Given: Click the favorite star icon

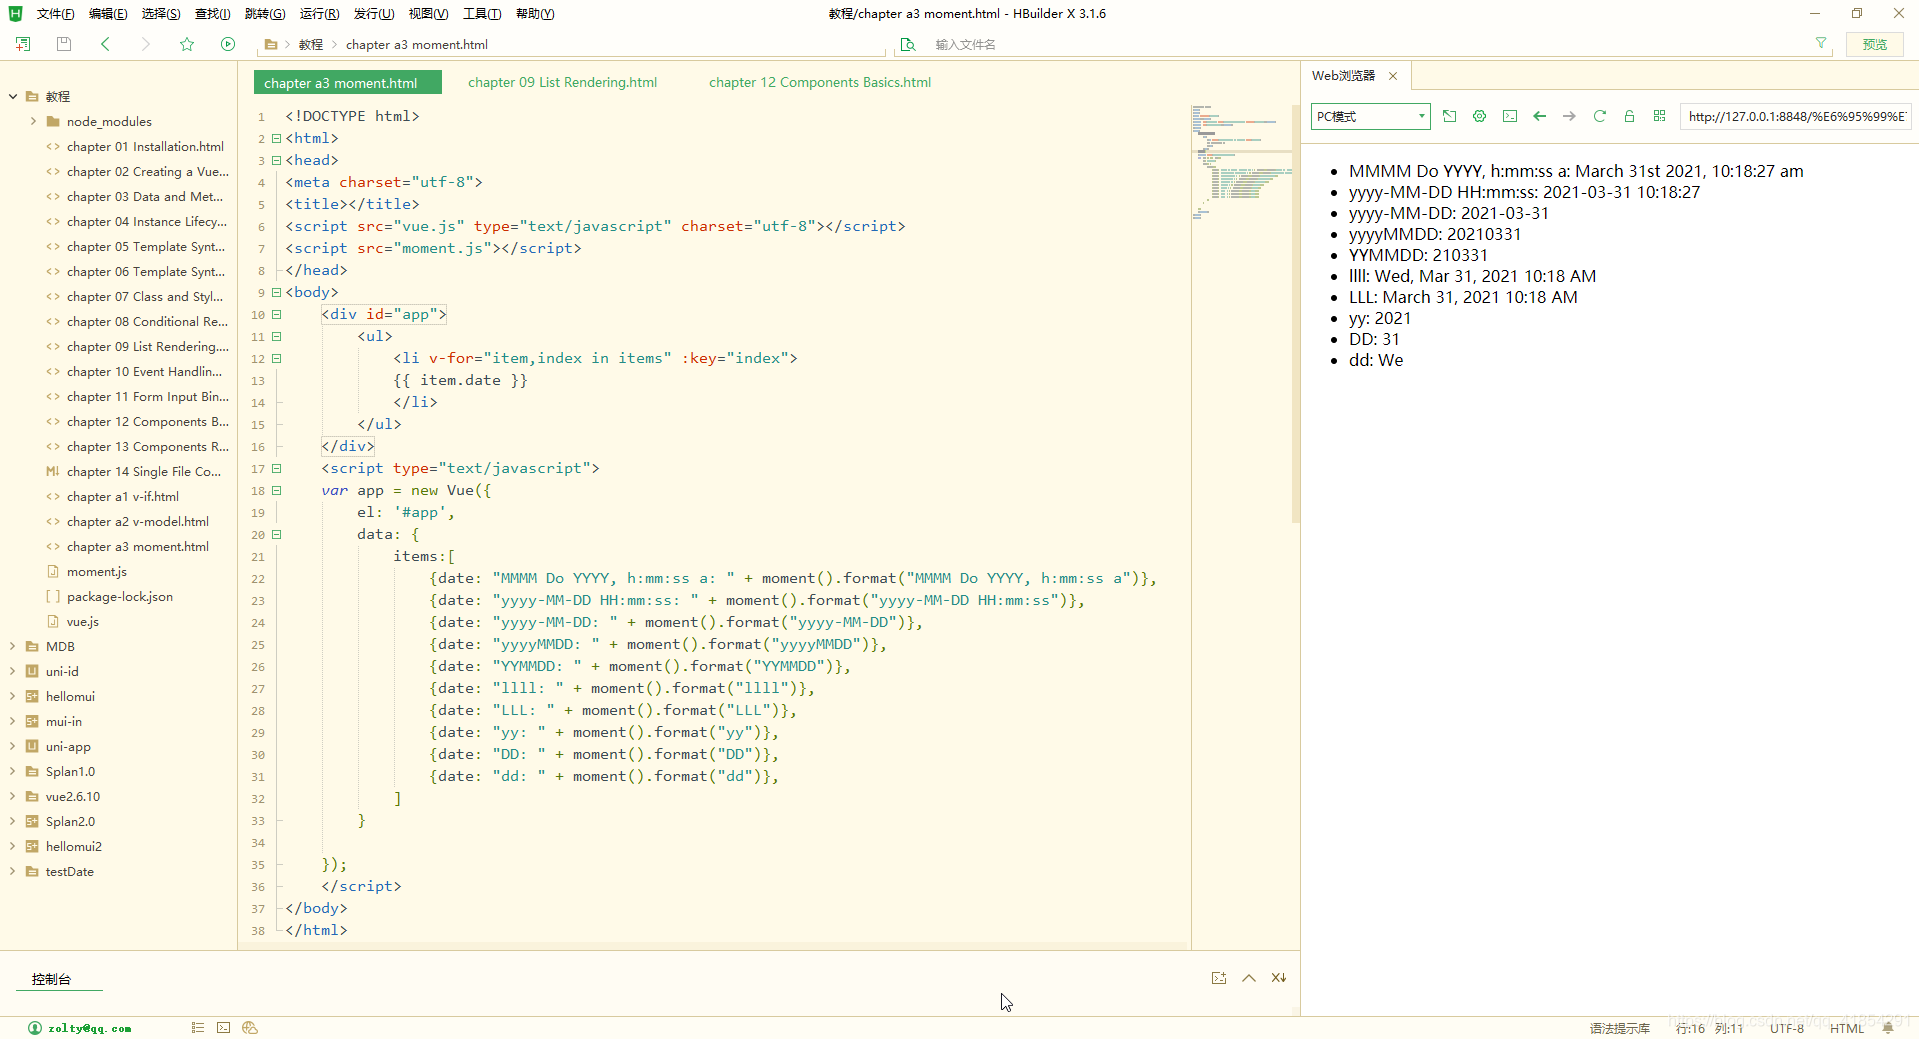Looking at the screenshot, I should 187,44.
